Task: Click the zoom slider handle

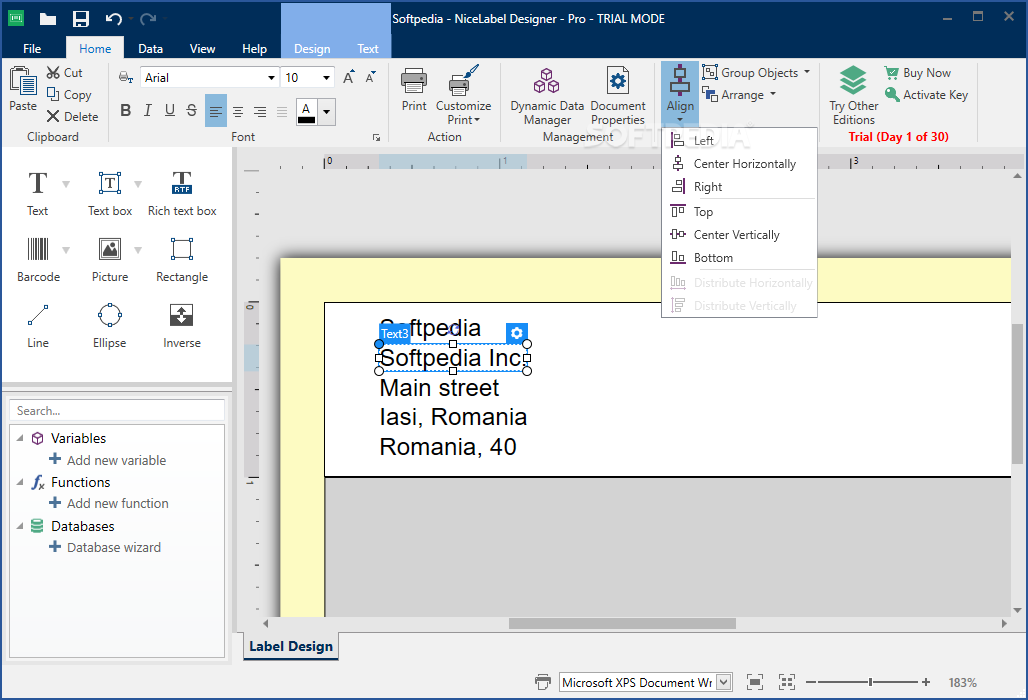Action: [871, 682]
